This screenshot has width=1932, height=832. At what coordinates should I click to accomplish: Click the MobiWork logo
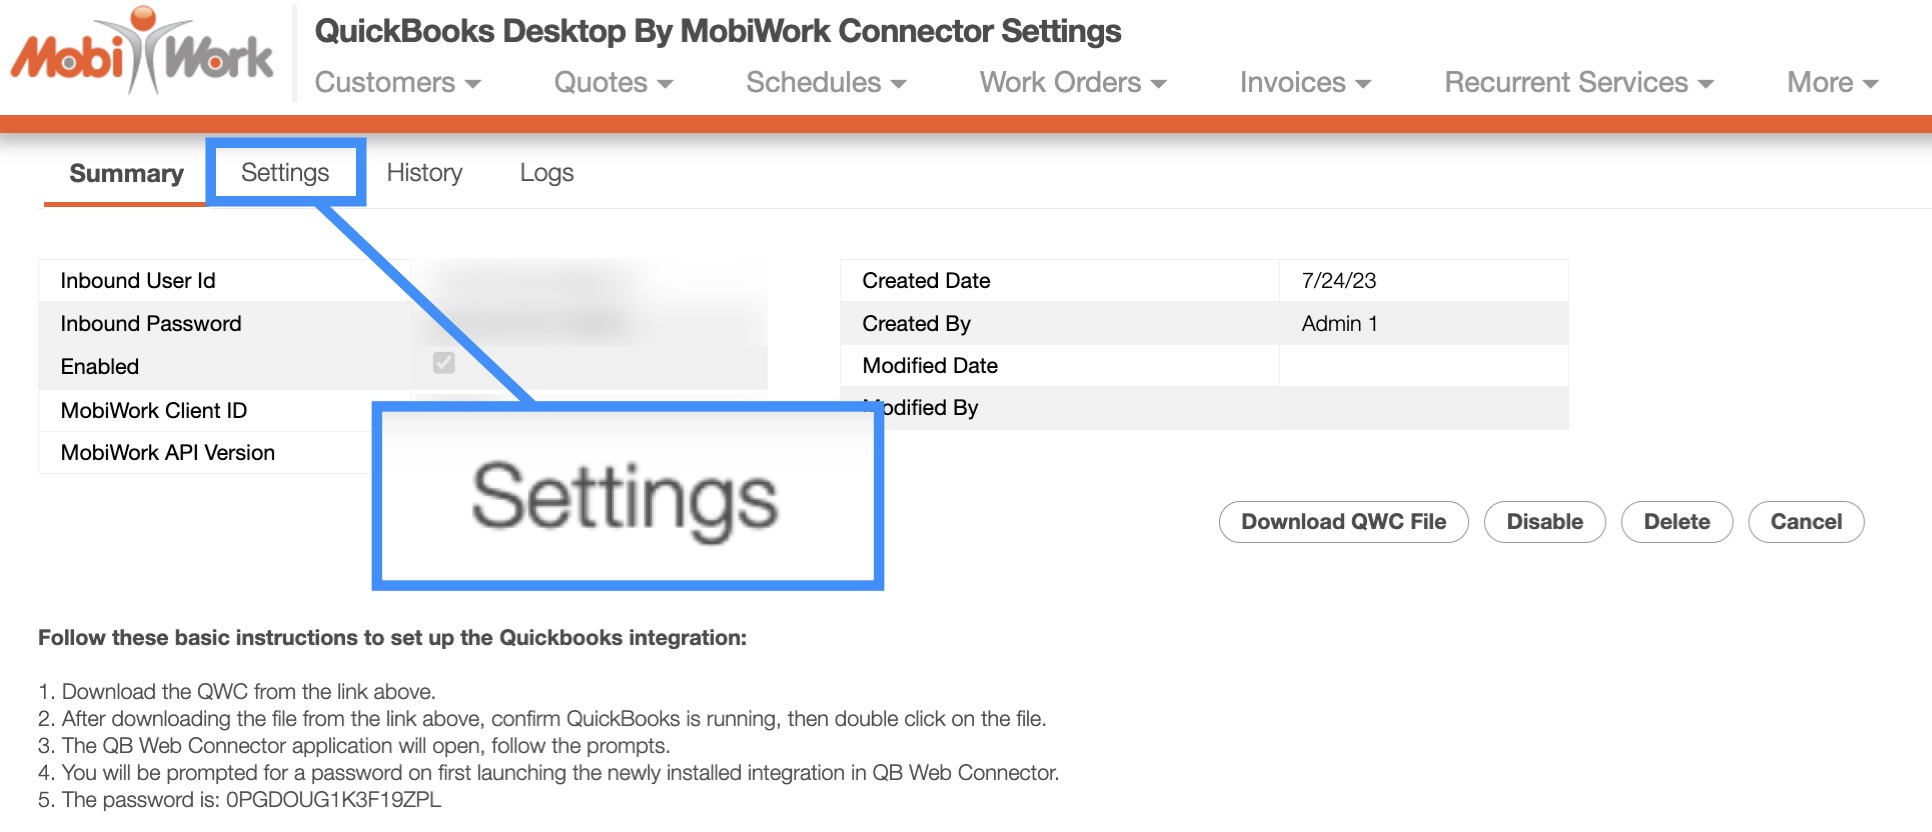pos(142,52)
